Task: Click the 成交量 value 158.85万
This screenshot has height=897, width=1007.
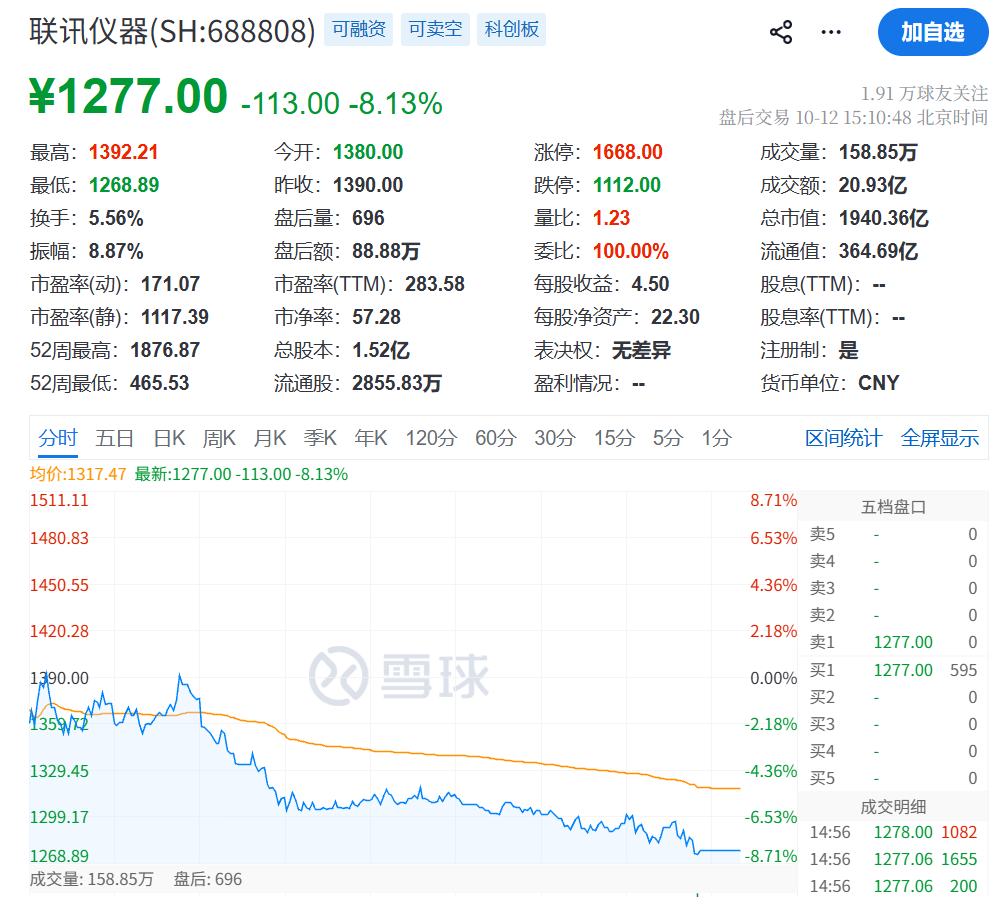Action: [878, 152]
